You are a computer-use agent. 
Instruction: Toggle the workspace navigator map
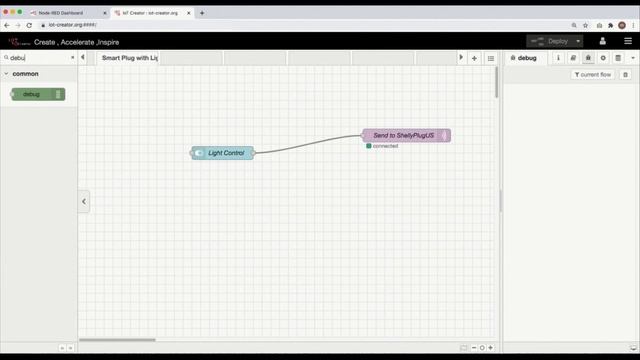[463, 348]
